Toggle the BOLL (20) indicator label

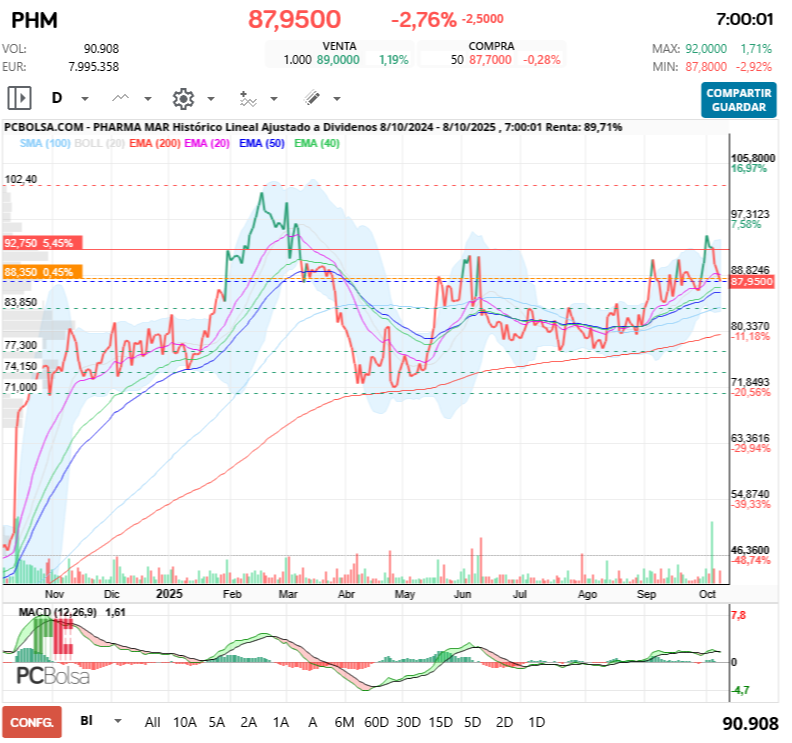[99, 143]
